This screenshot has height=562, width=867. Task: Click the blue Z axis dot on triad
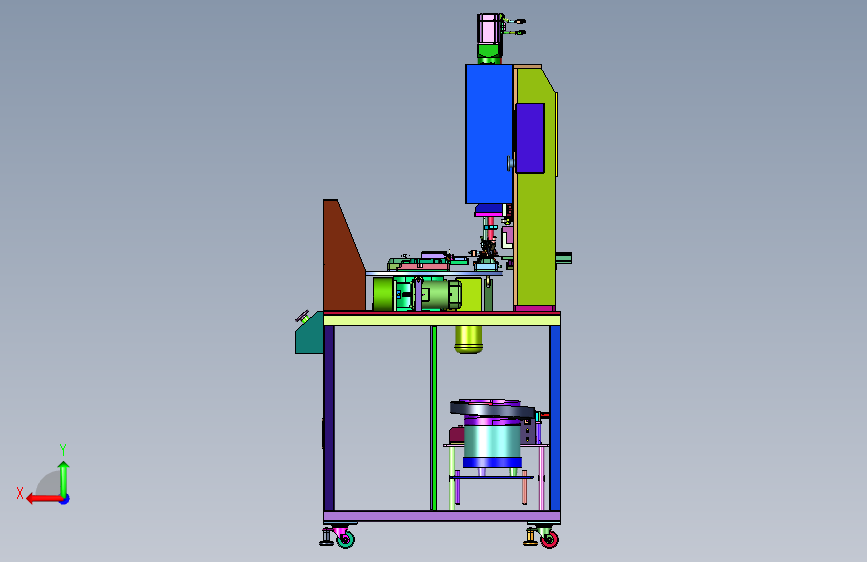[65, 499]
